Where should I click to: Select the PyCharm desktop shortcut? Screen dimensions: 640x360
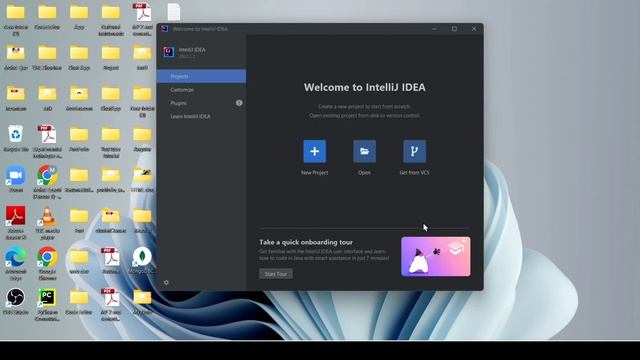point(47,304)
